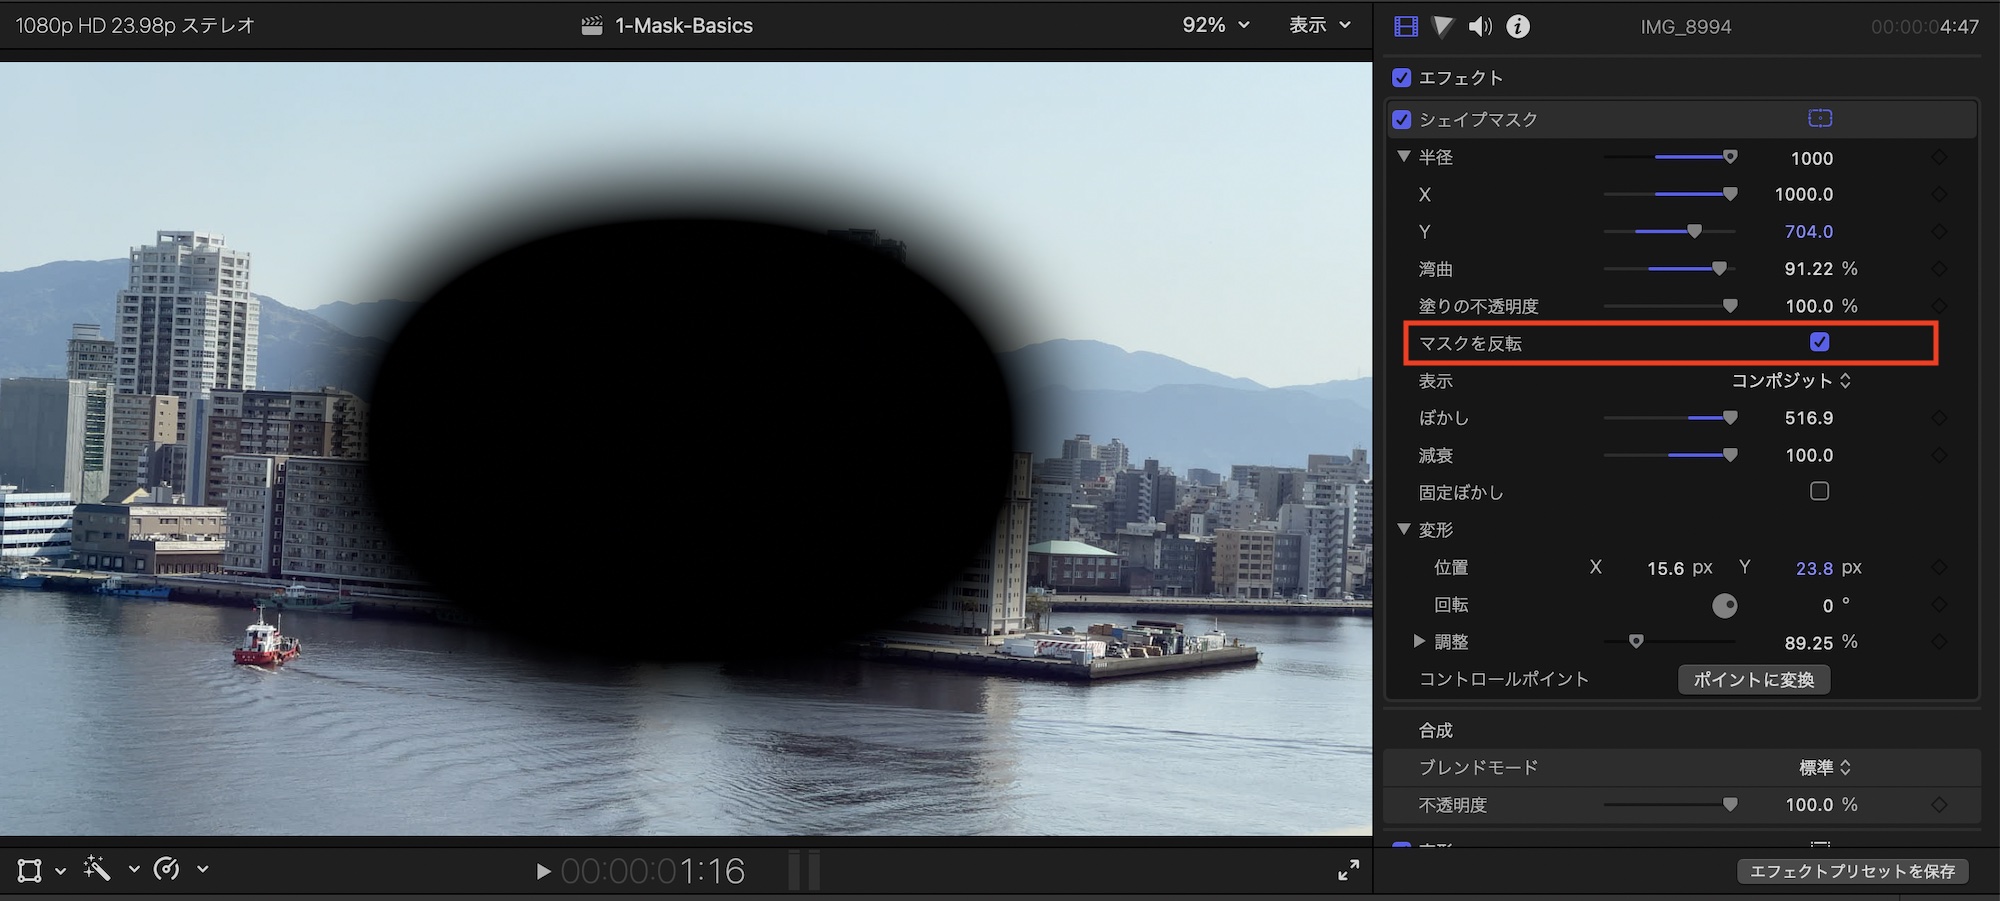Open the 92% viewer zoom menu
This screenshot has height=901, width=2000.
coord(1216,25)
